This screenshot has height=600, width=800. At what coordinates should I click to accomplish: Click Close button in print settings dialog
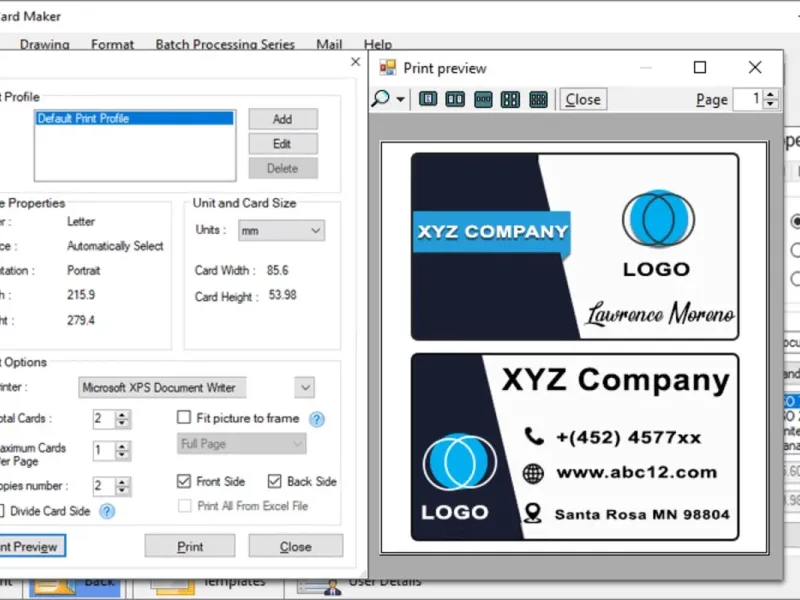tap(295, 546)
